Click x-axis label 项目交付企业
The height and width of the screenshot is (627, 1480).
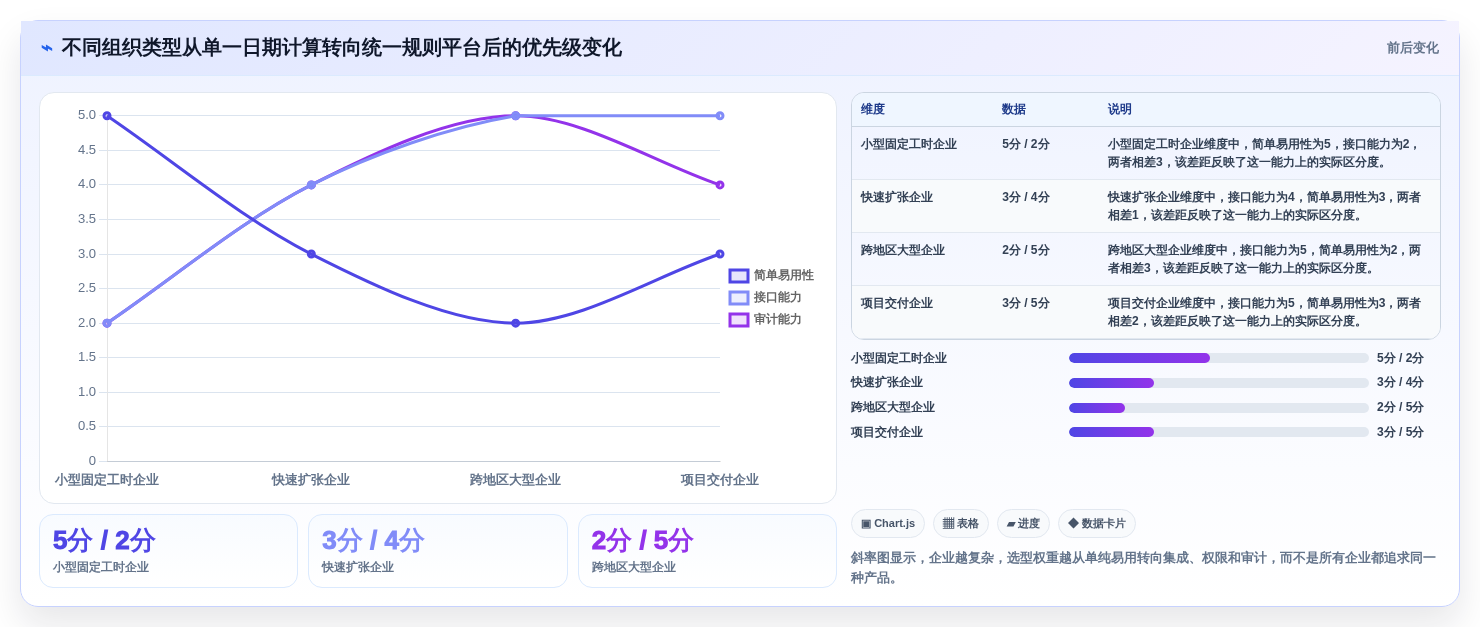tap(720, 480)
